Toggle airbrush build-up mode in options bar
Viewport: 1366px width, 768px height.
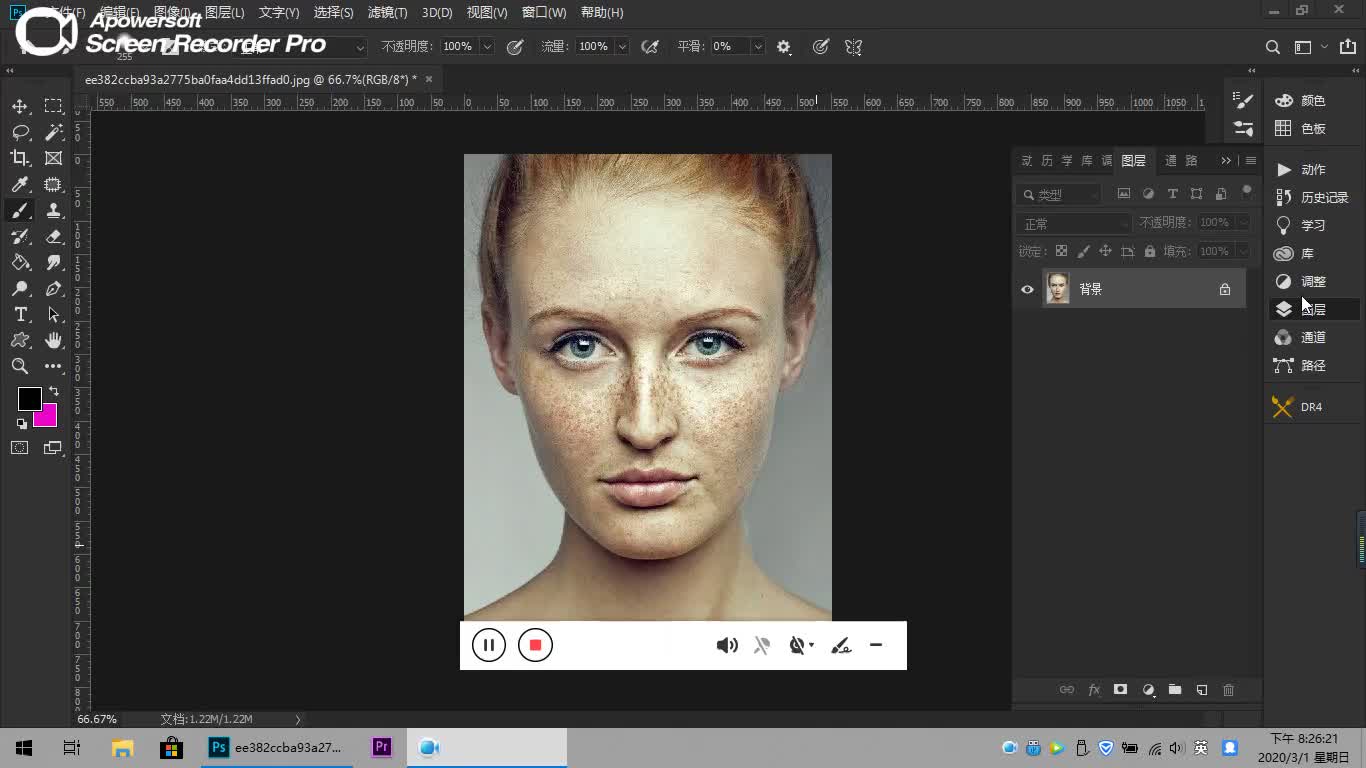click(650, 47)
